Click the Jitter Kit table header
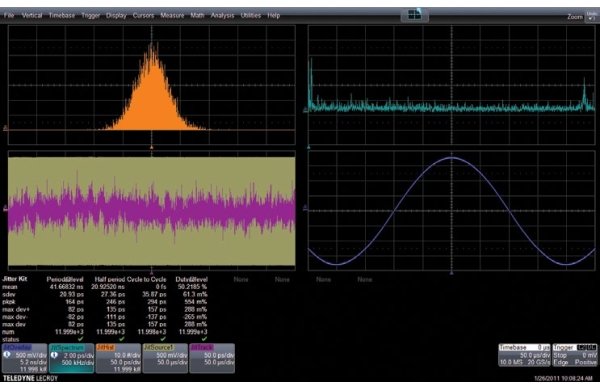600x390 pixels. point(15,279)
